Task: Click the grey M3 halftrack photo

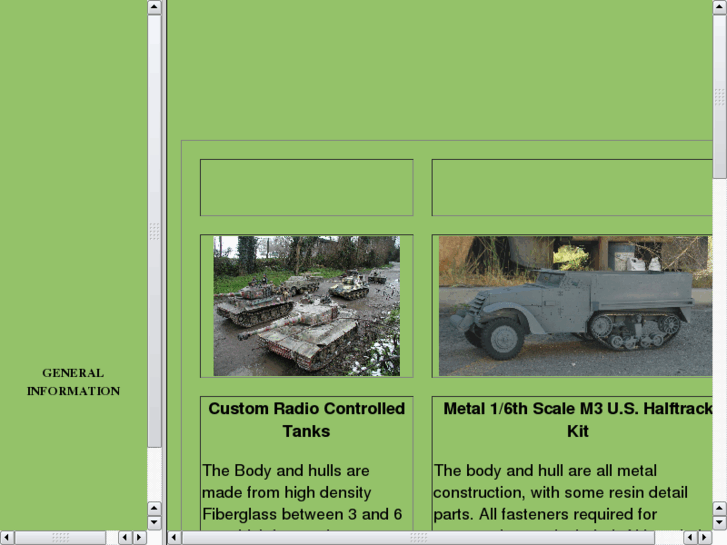Action: click(x=575, y=306)
